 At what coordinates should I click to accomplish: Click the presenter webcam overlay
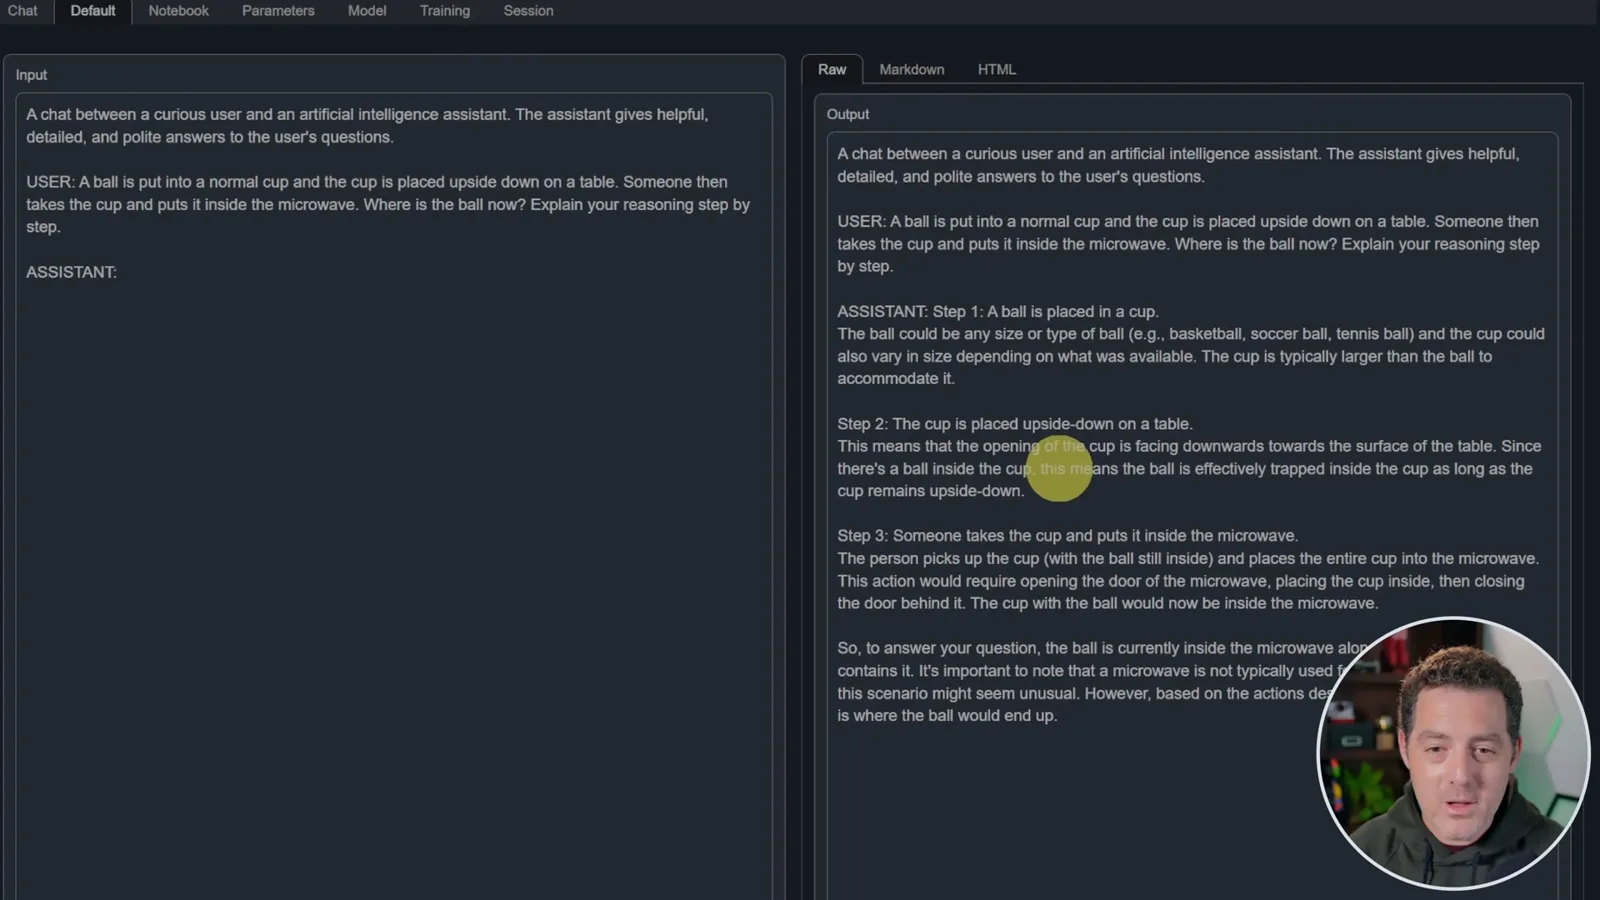[x=1453, y=753]
